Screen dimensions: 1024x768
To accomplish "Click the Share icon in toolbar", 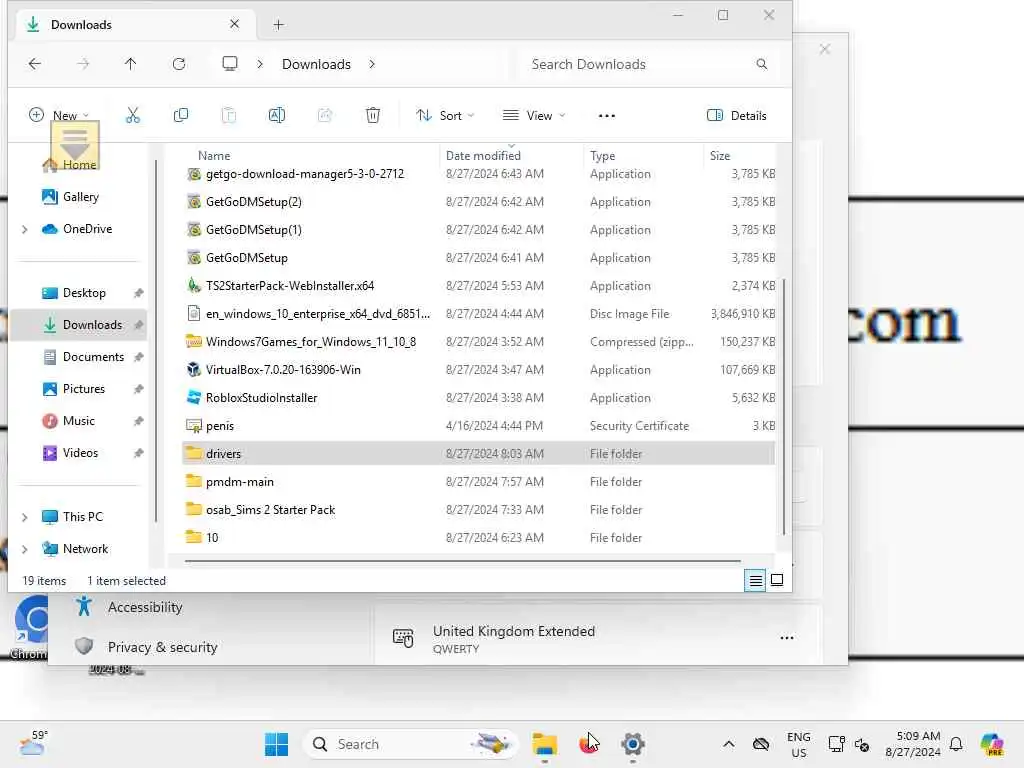I will (x=325, y=116).
